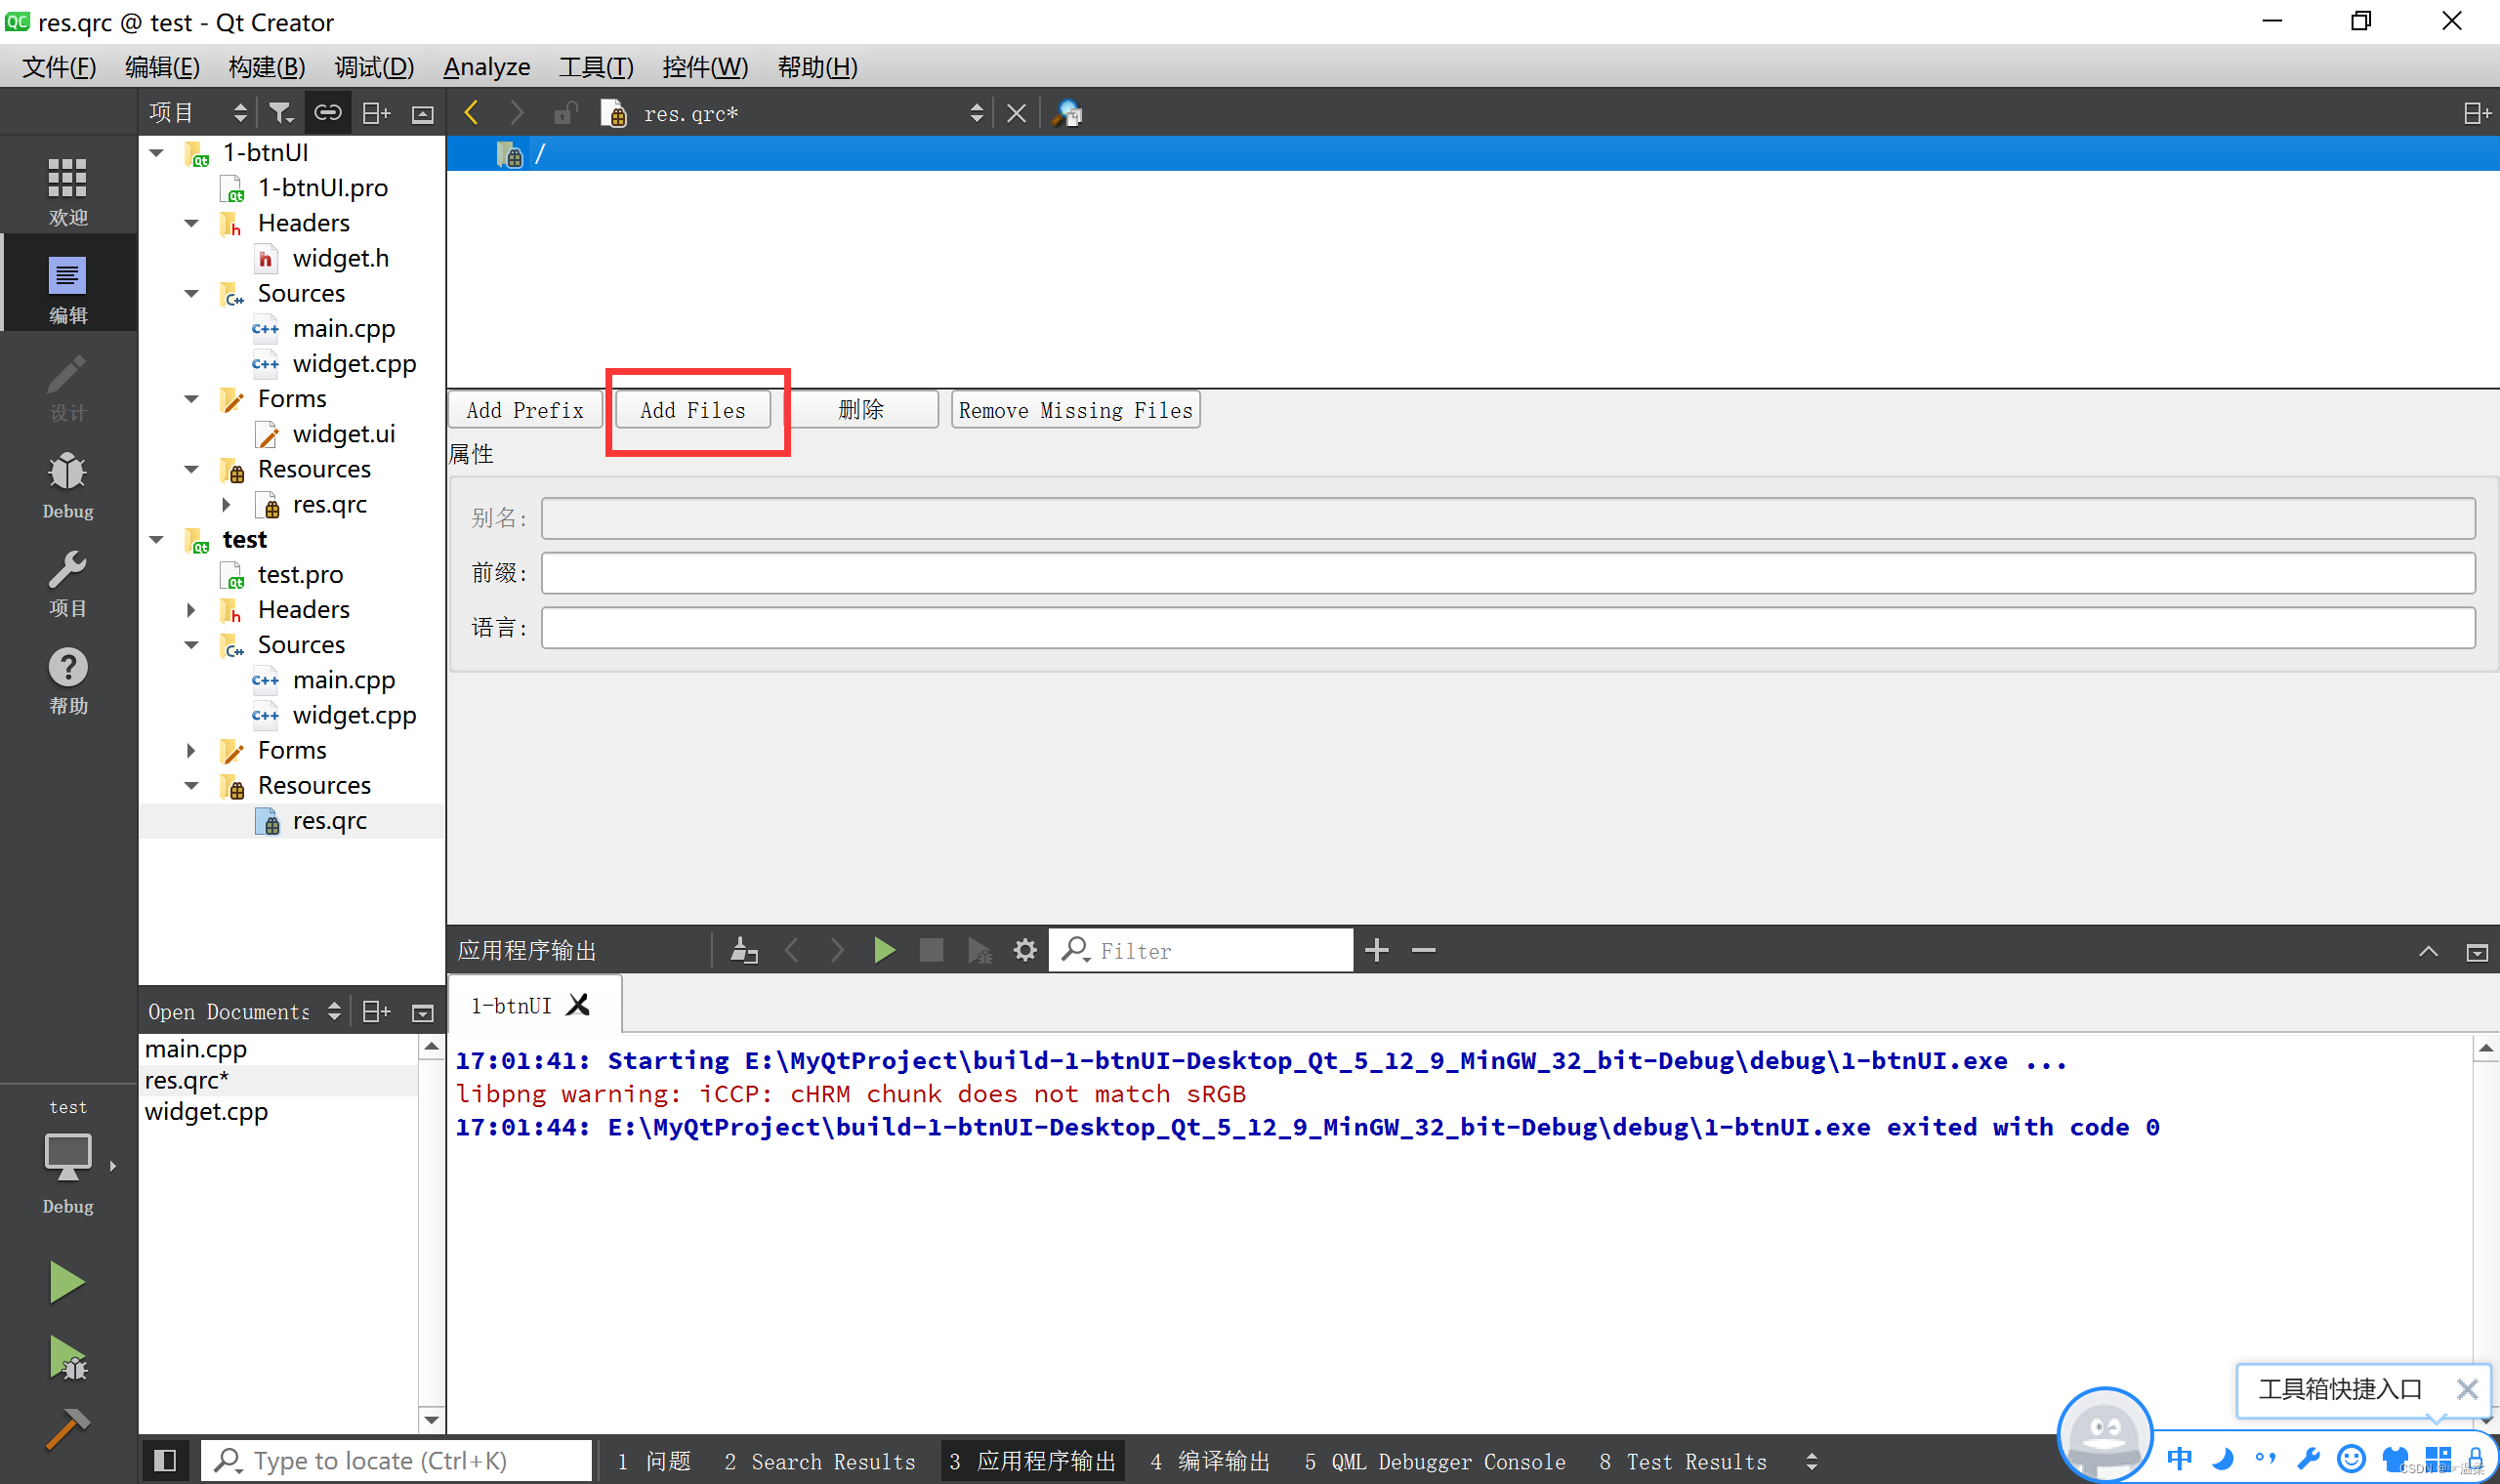Open the Open Documents view dropdown
Viewport: 2500px width, 1484px height.
pos(244,1012)
